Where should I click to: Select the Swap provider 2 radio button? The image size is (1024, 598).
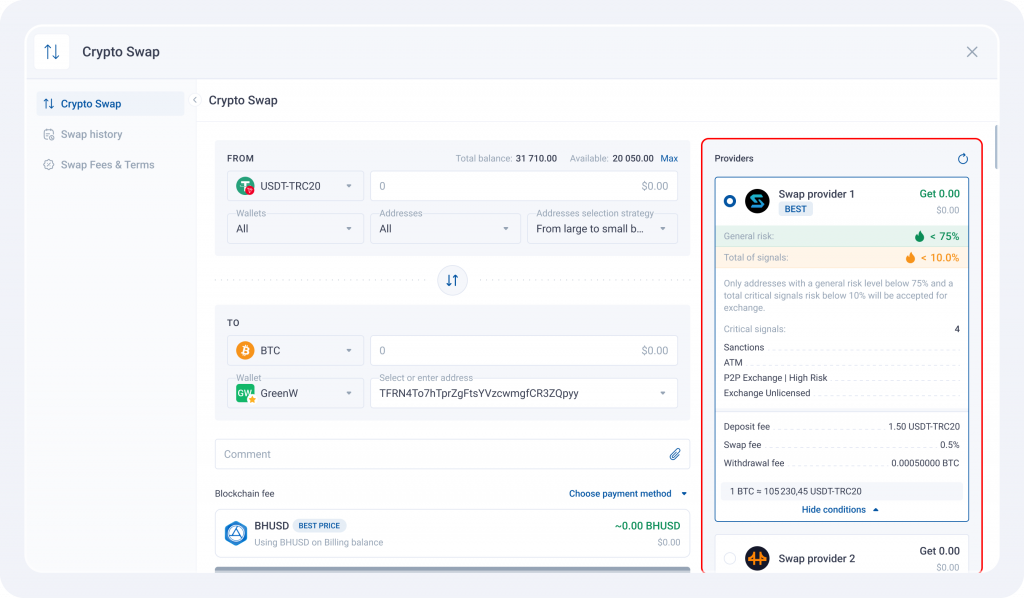click(730, 558)
